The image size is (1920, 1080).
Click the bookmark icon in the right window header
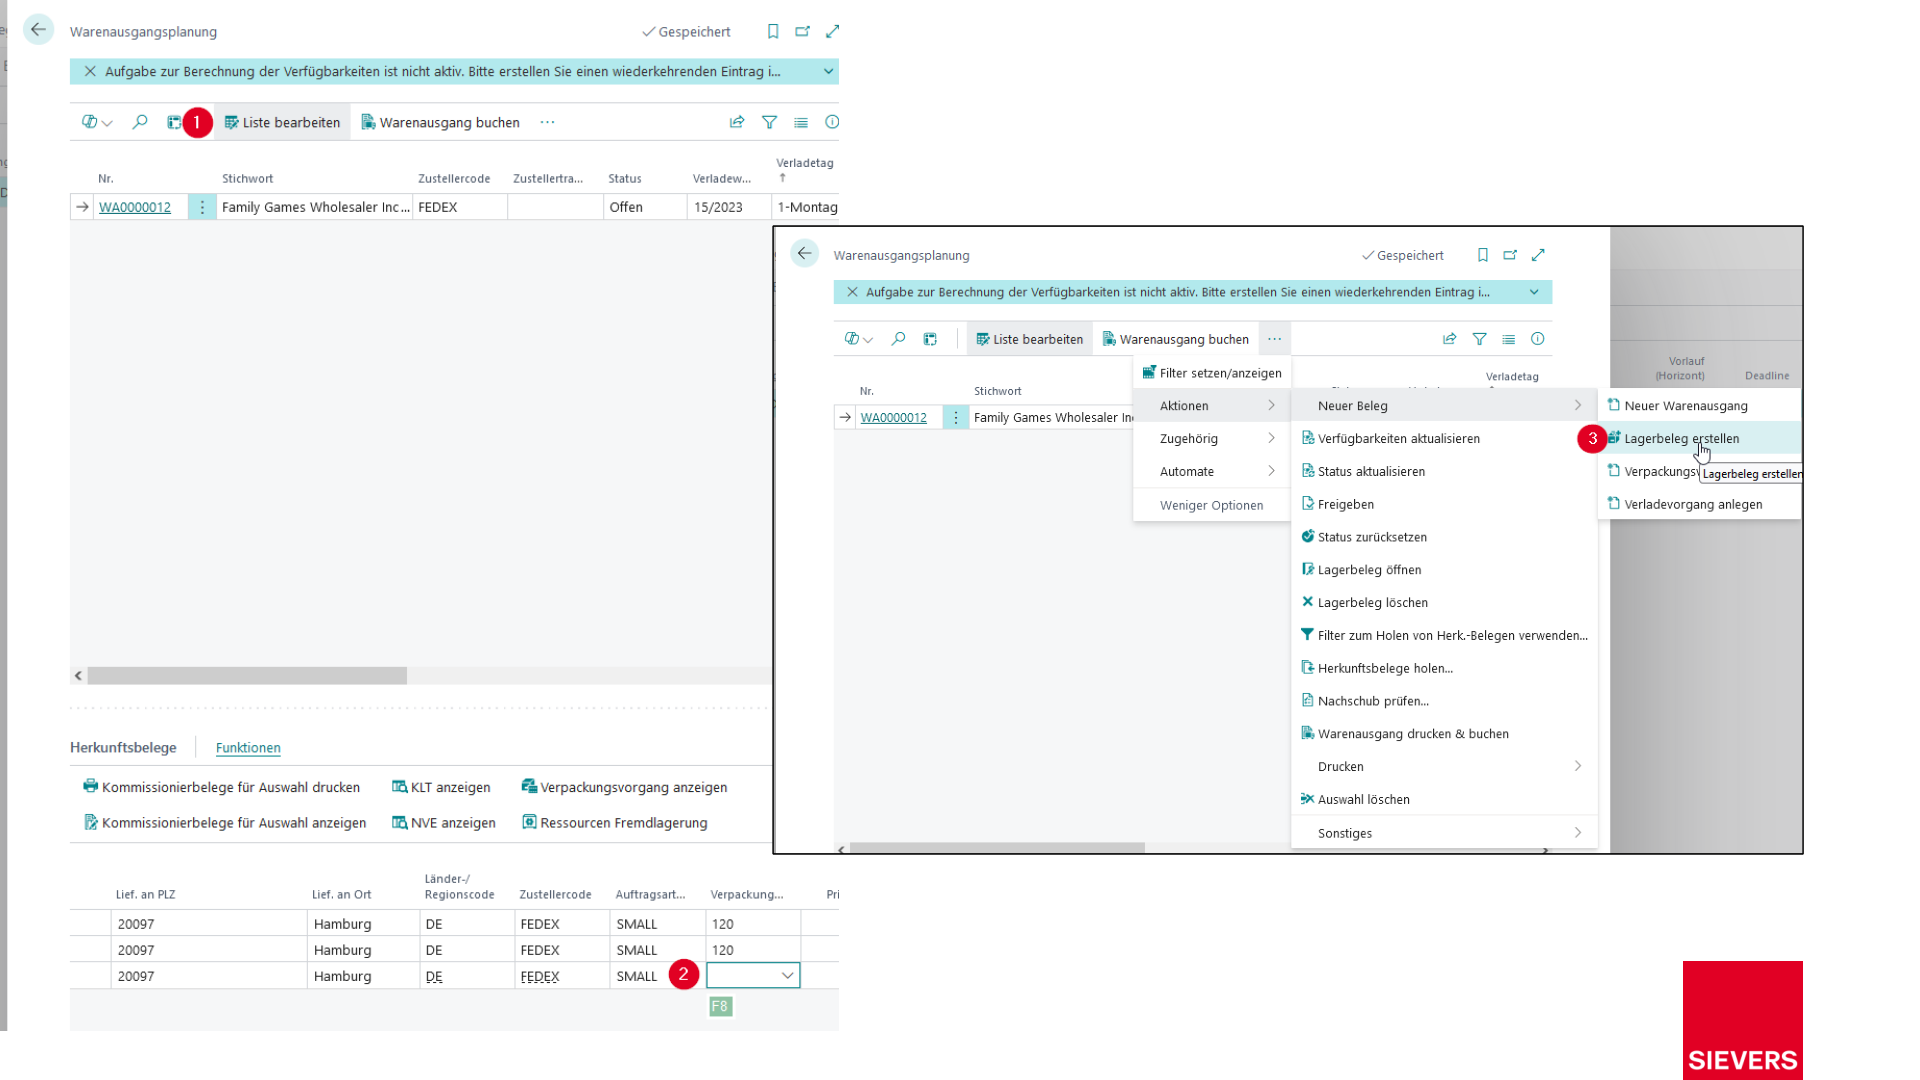click(1483, 255)
